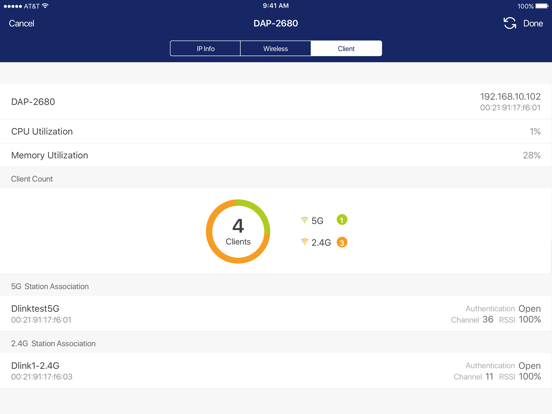This screenshot has width=552, height=414.
Task: Tap the Cancel button
Action: [21, 24]
